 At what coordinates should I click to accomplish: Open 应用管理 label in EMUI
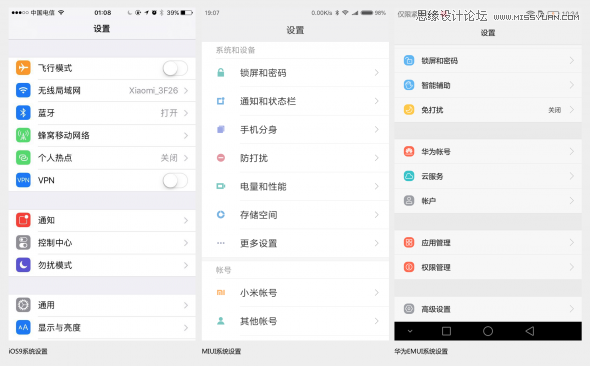pos(436,243)
